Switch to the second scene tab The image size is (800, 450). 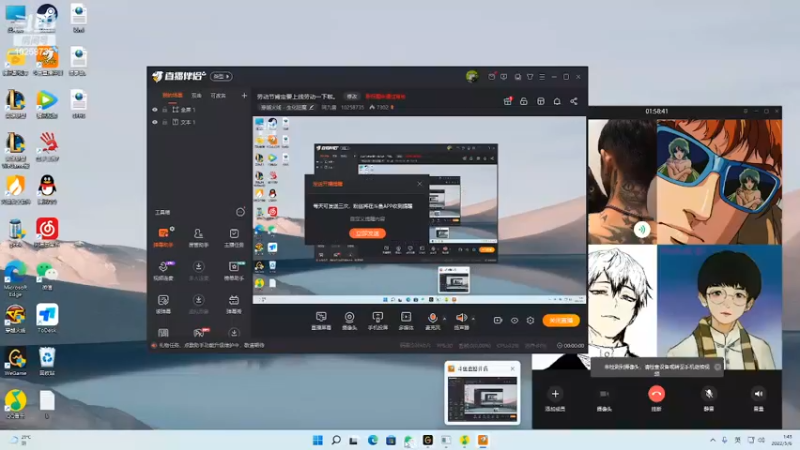[196, 95]
